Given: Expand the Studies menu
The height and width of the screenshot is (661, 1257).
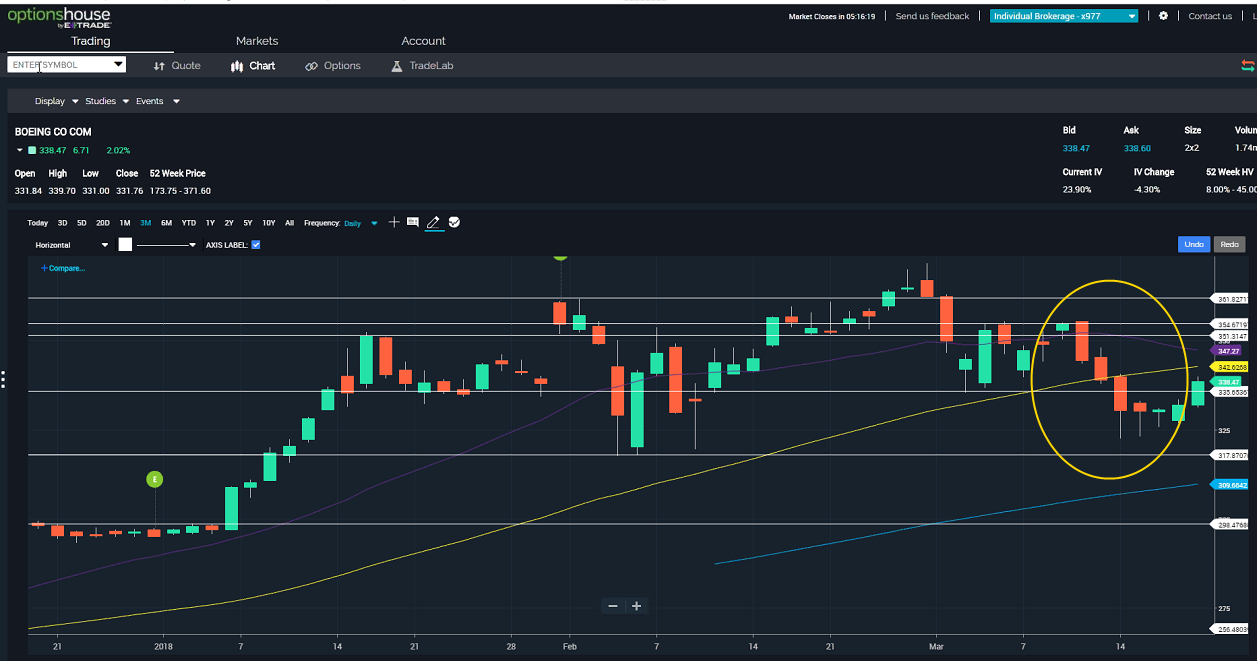Looking at the screenshot, I should tap(106, 101).
